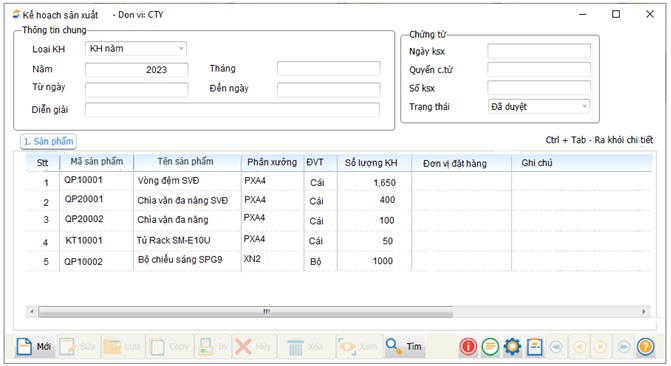Click the Diễn giải input field
Screen dimensions: 671x366
[232, 110]
